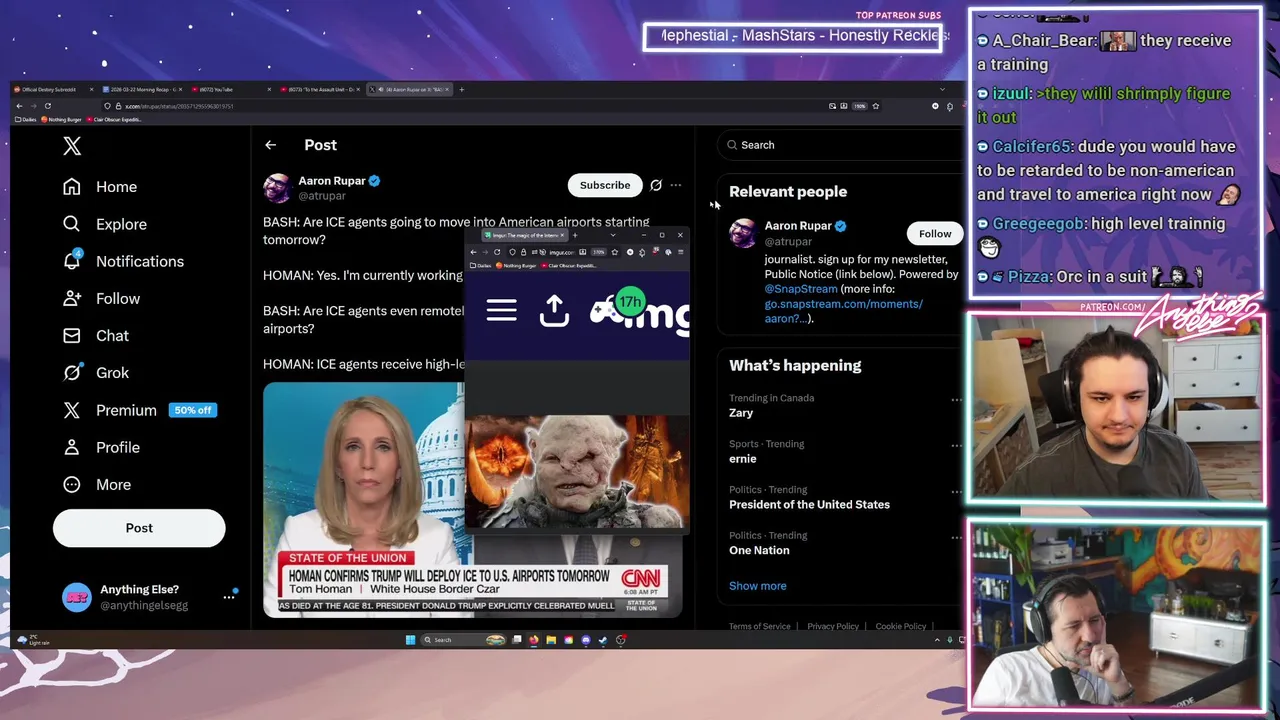Open President of the United States trend

[x=809, y=505]
